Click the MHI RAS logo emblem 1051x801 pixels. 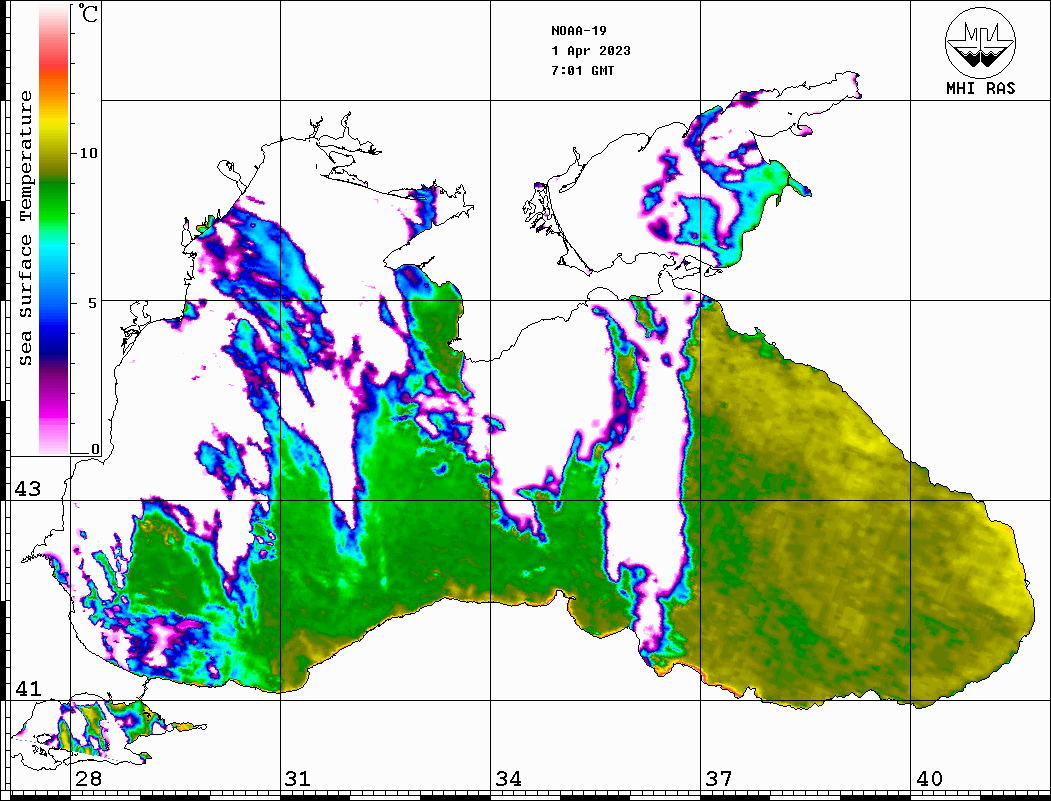(980, 42)
